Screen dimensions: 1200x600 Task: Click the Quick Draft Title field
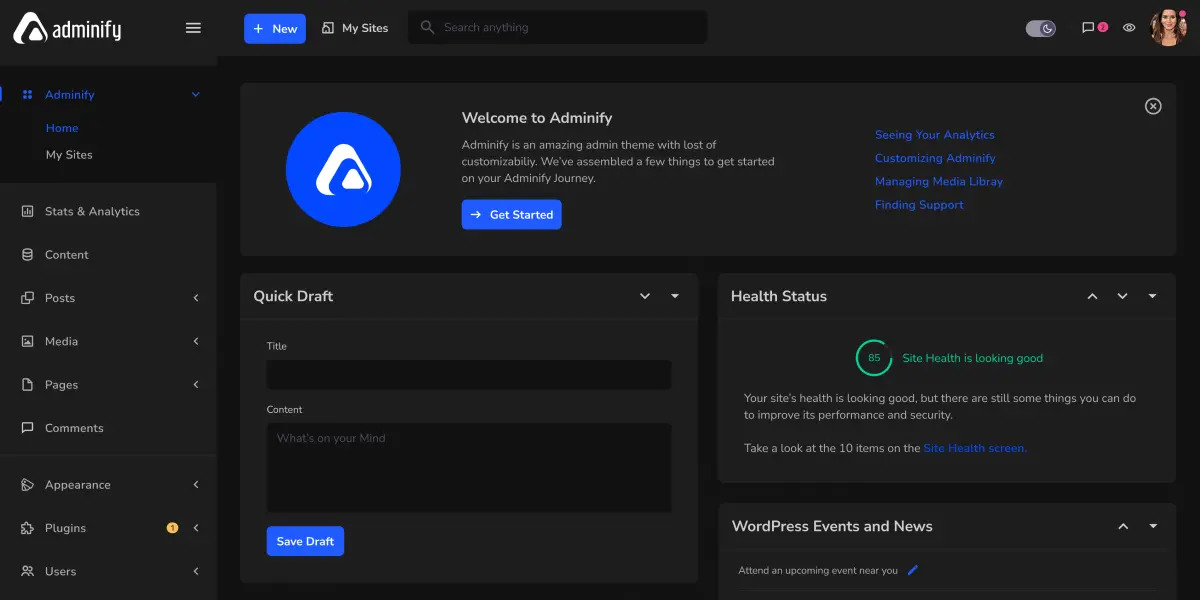point(469,375)
